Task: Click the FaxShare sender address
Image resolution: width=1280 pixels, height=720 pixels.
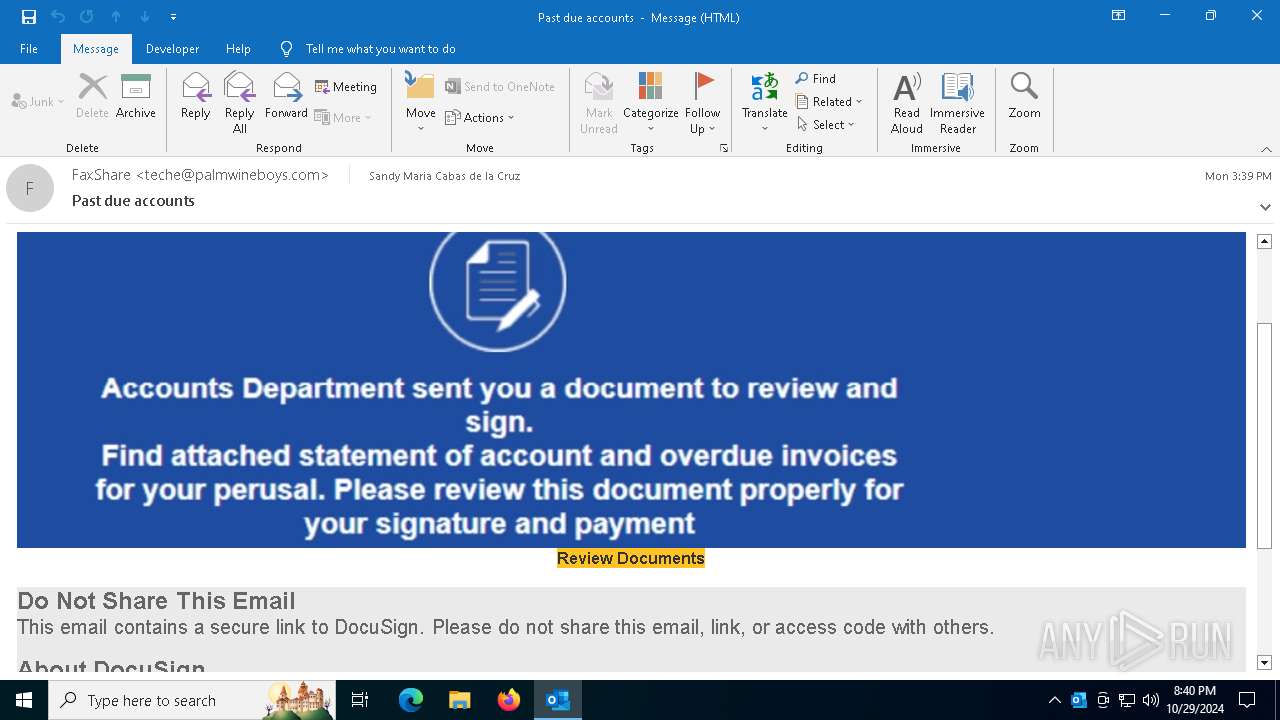Action: 200,175
